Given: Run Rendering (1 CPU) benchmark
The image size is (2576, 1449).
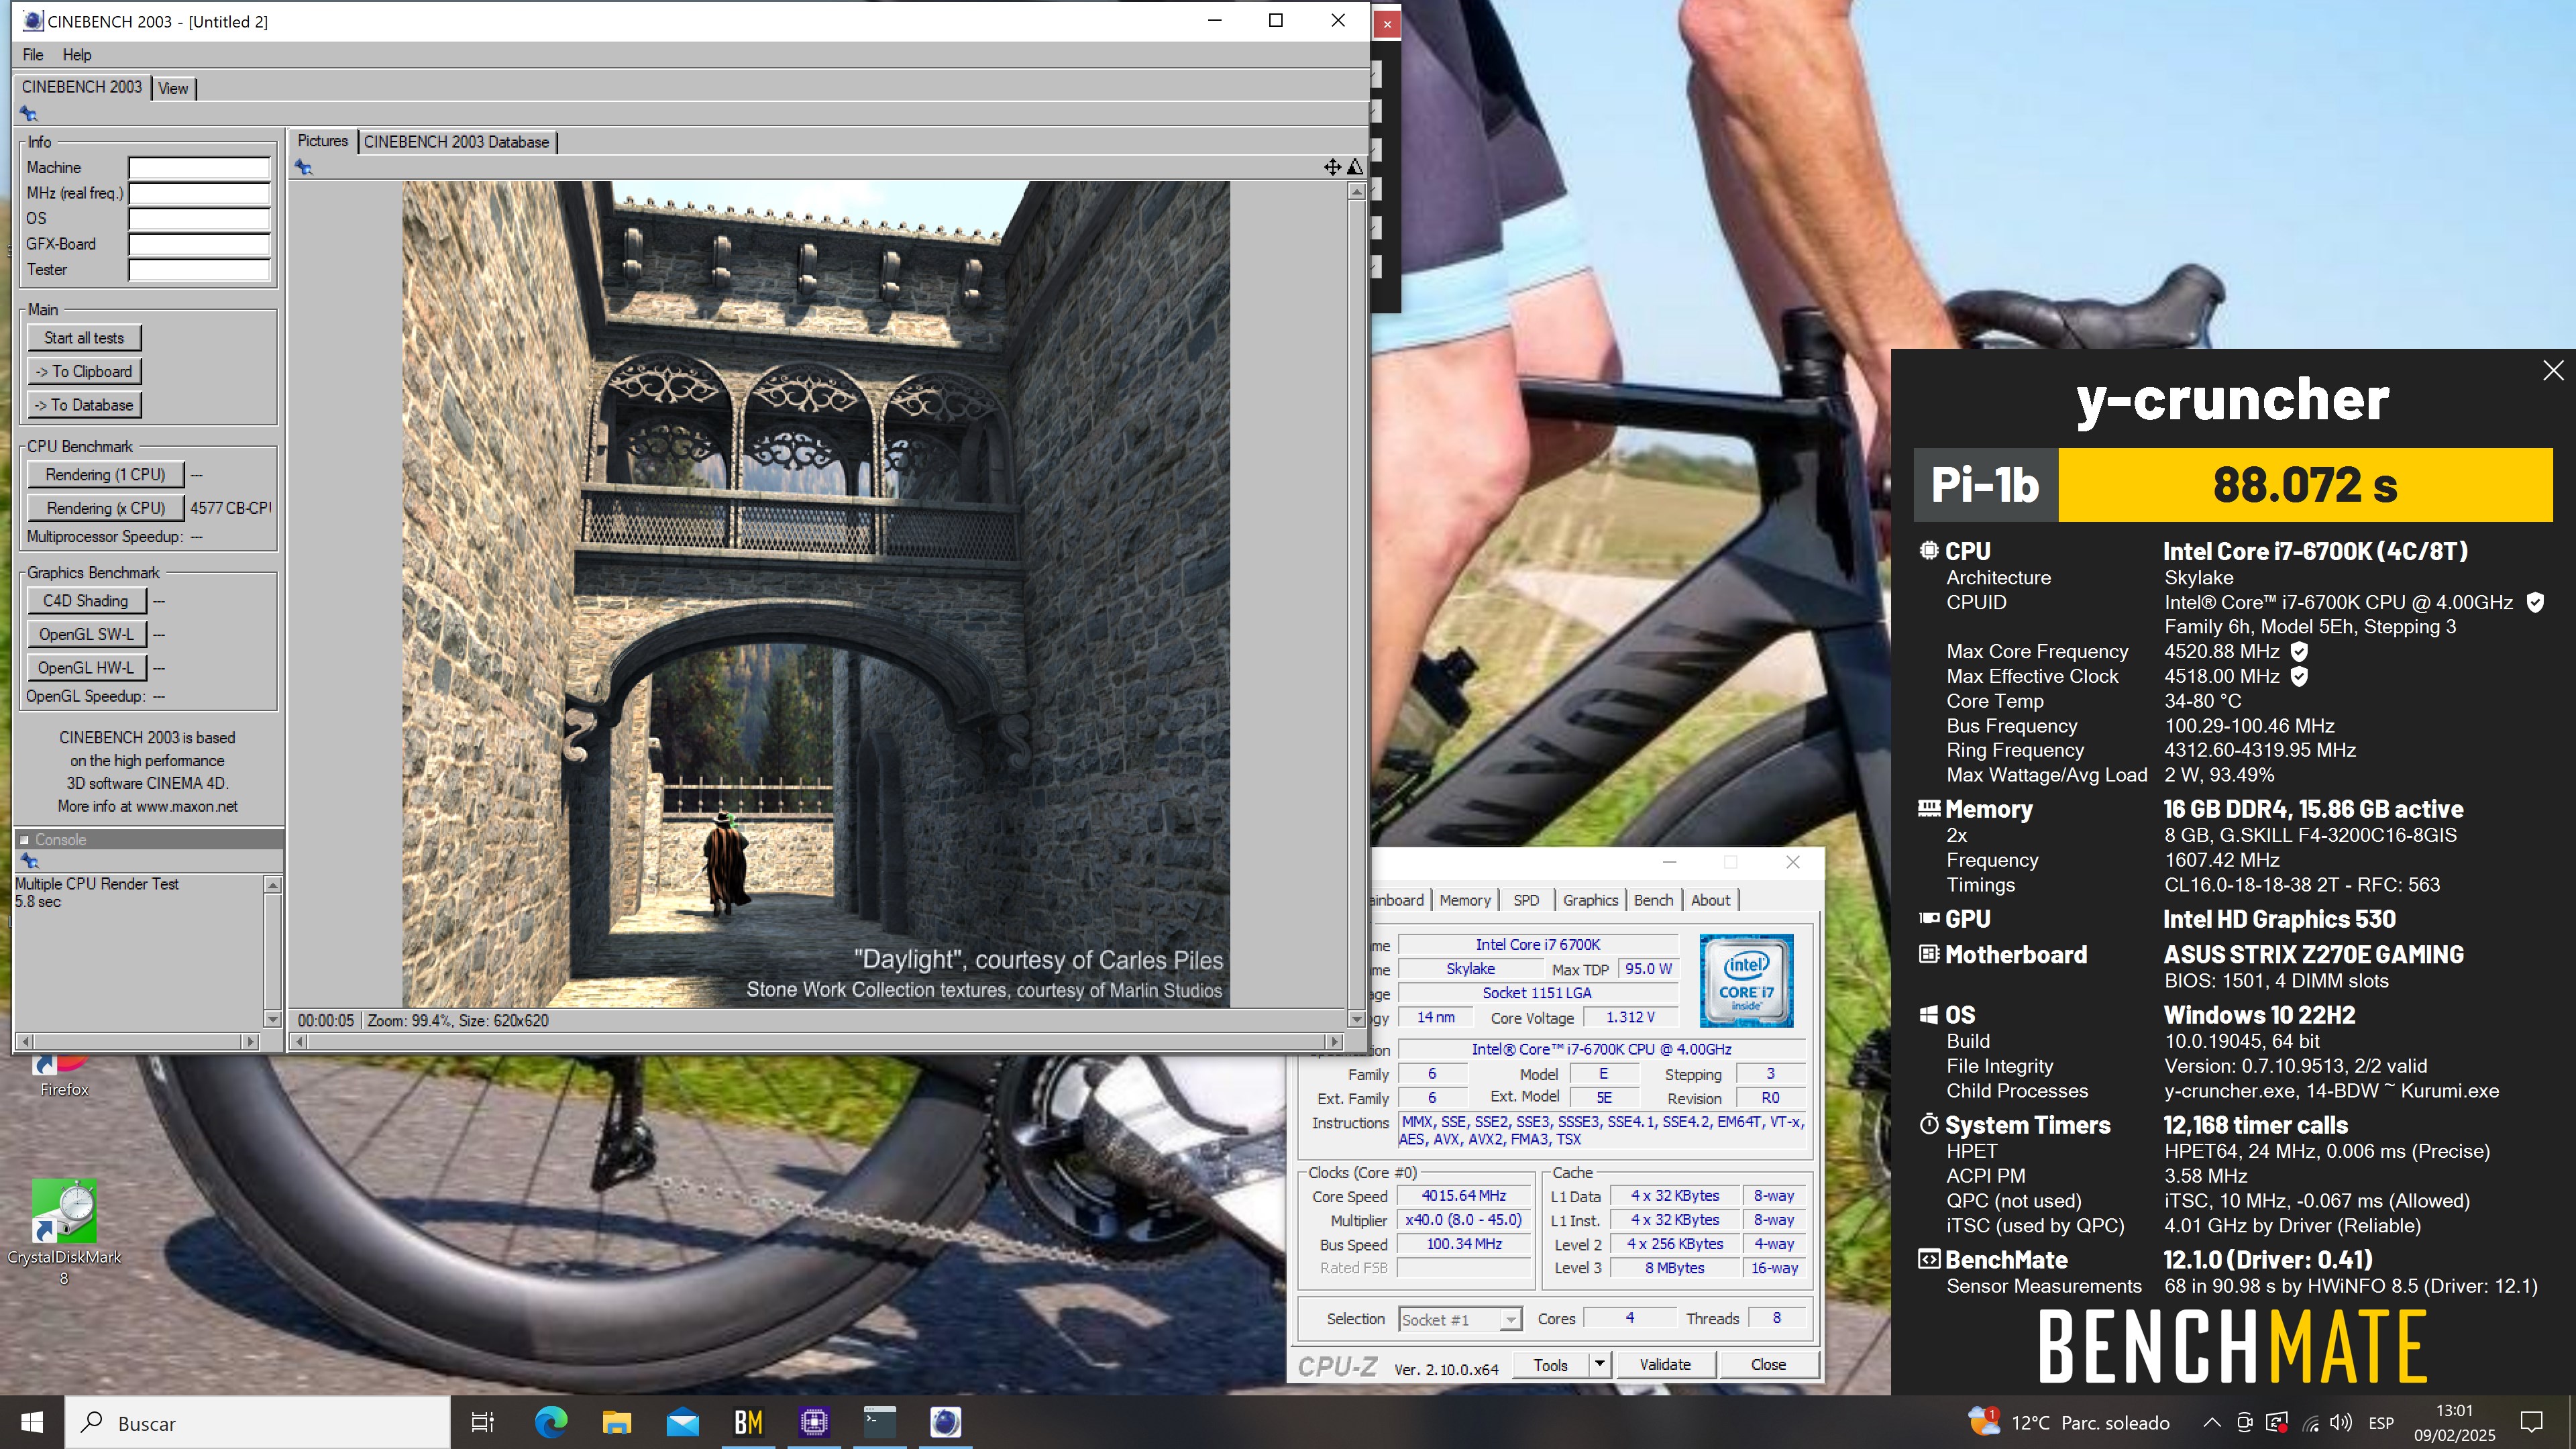Looking at the screenshot, I should [105, 474].
